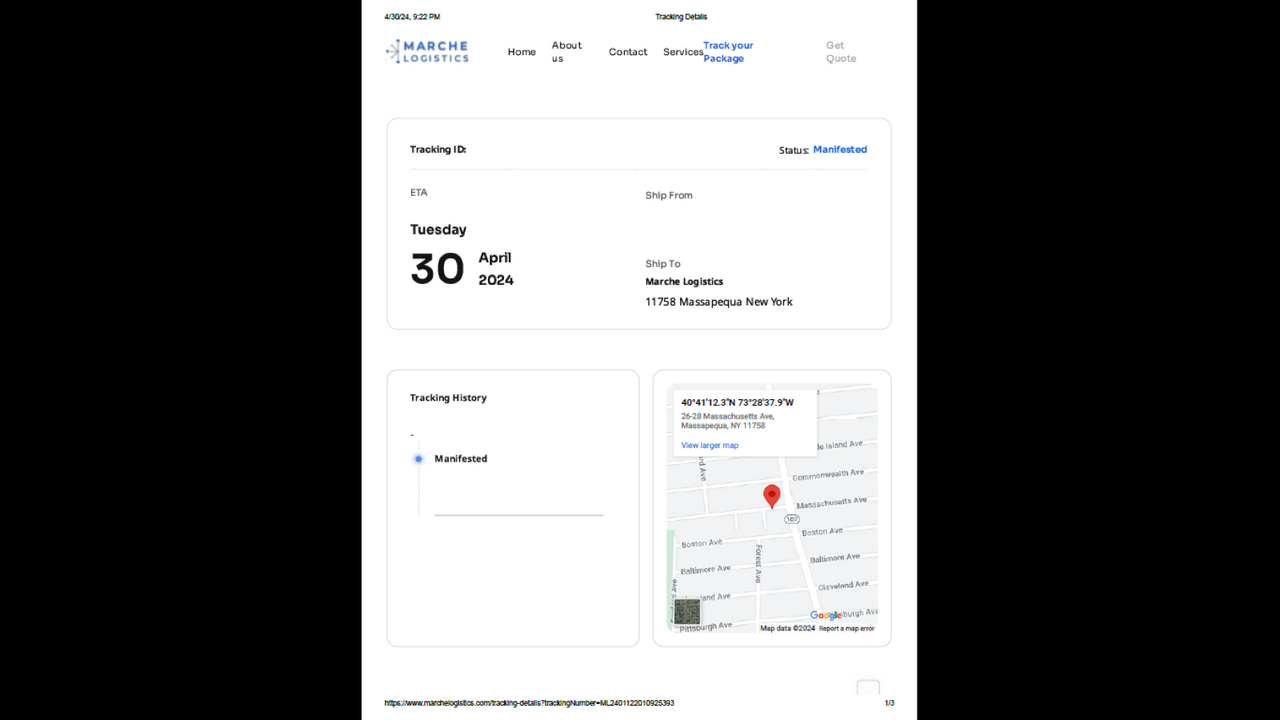Select the Tuesday ETA day text
1280x720 pixels.
coord(438,229)
